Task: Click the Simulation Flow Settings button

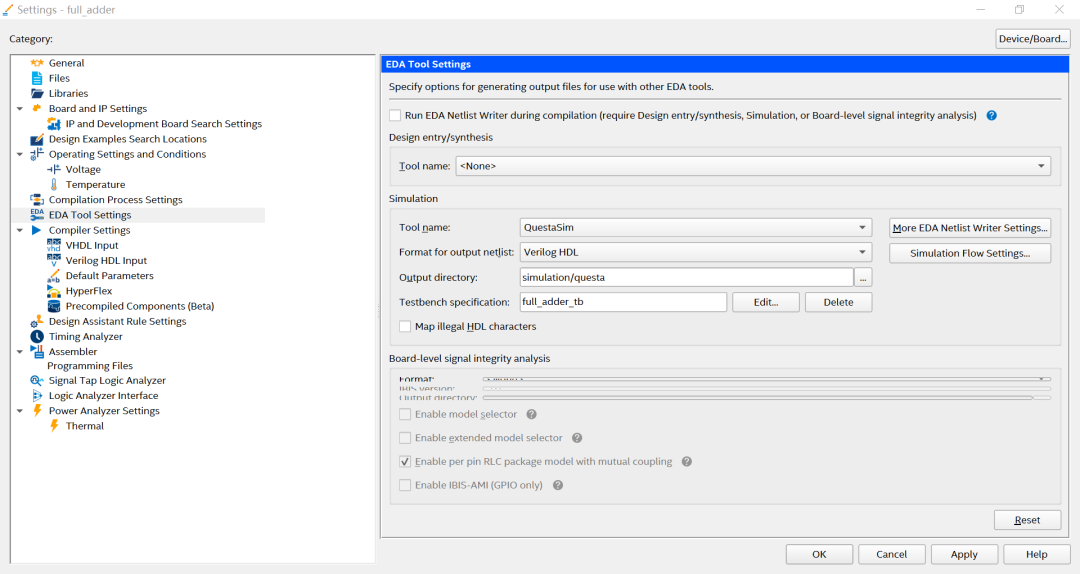Action: (x=969, y=254)
